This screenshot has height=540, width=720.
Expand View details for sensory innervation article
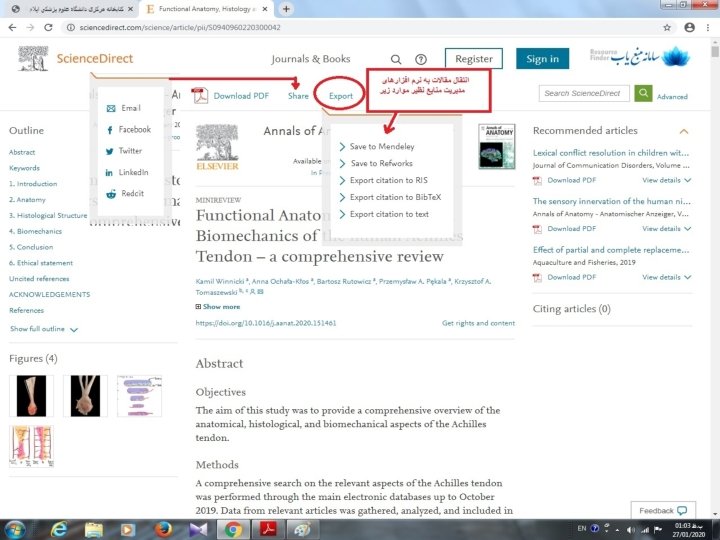point(666,229)
